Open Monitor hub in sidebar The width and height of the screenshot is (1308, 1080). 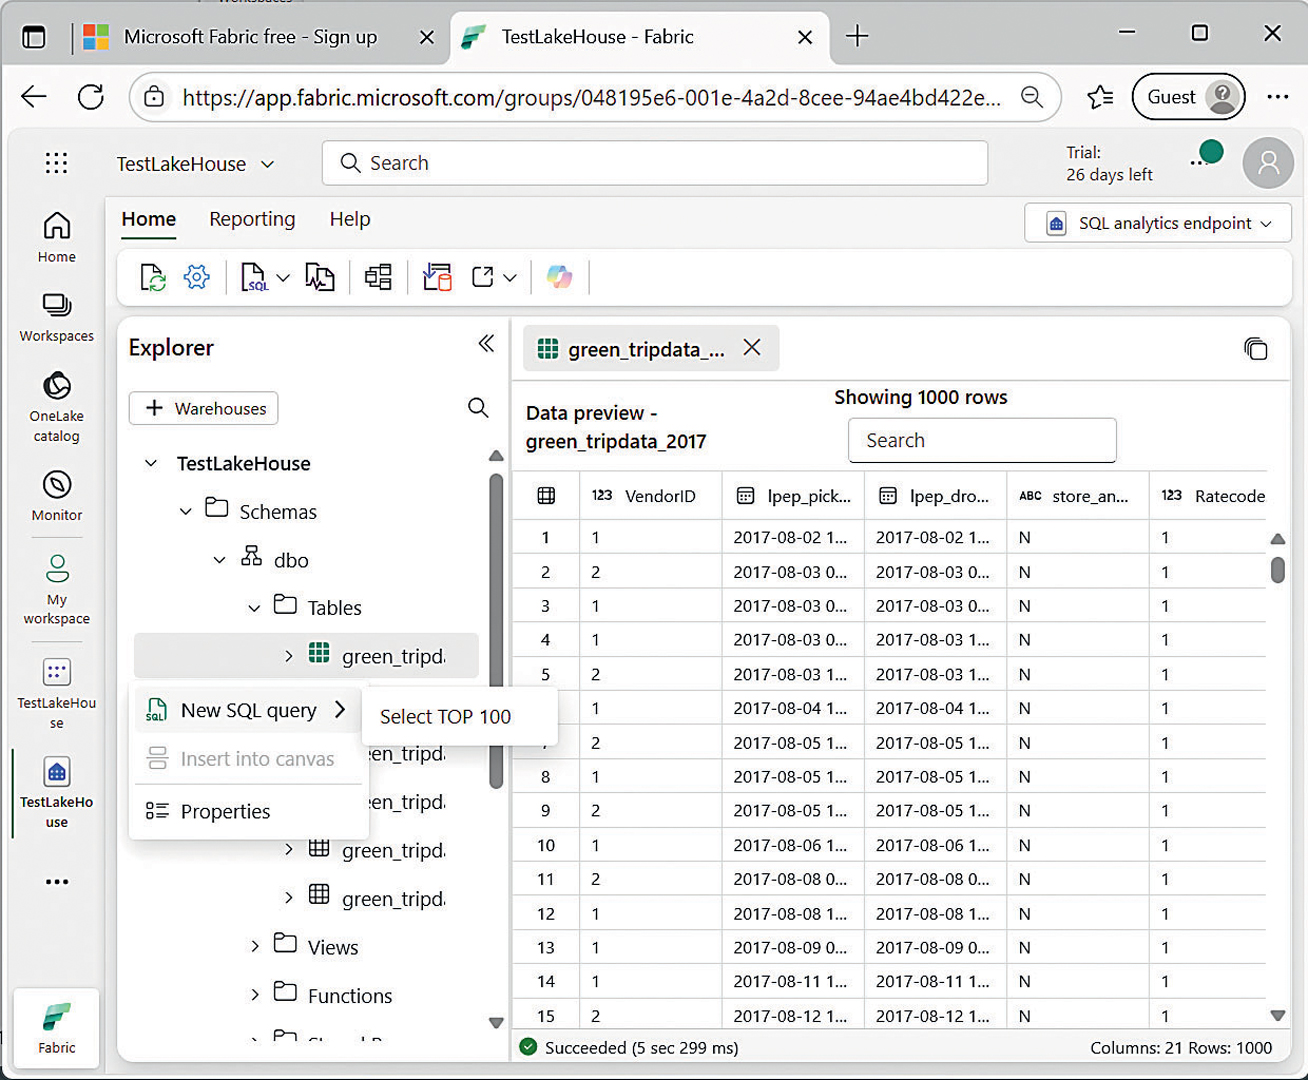[57, 496]
